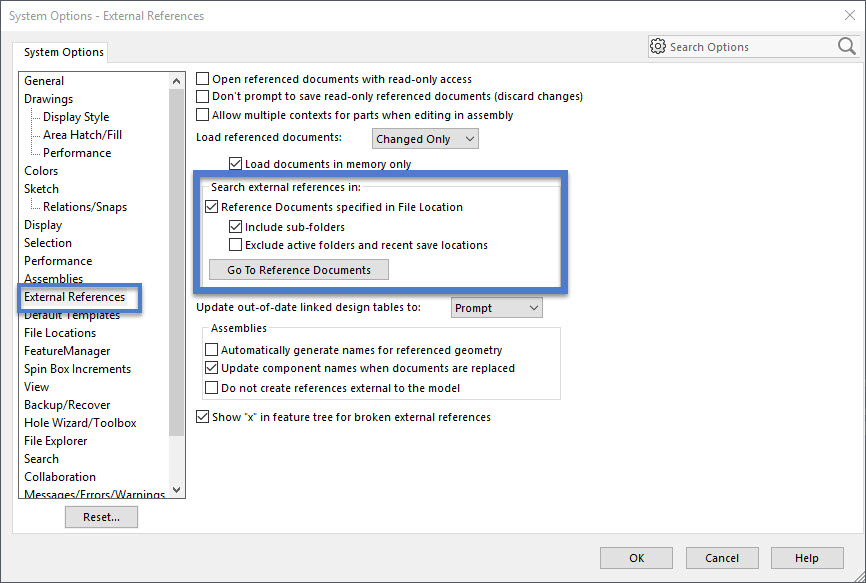Select the Assemblies category
This screenshot has width=866, height=583.
pos(54,278)
